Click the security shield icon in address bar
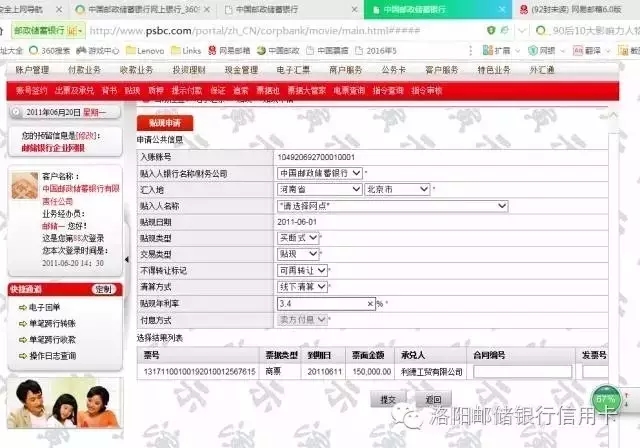Image resolution: width=640 pixels, height=448 pixels. click(491, 30)
